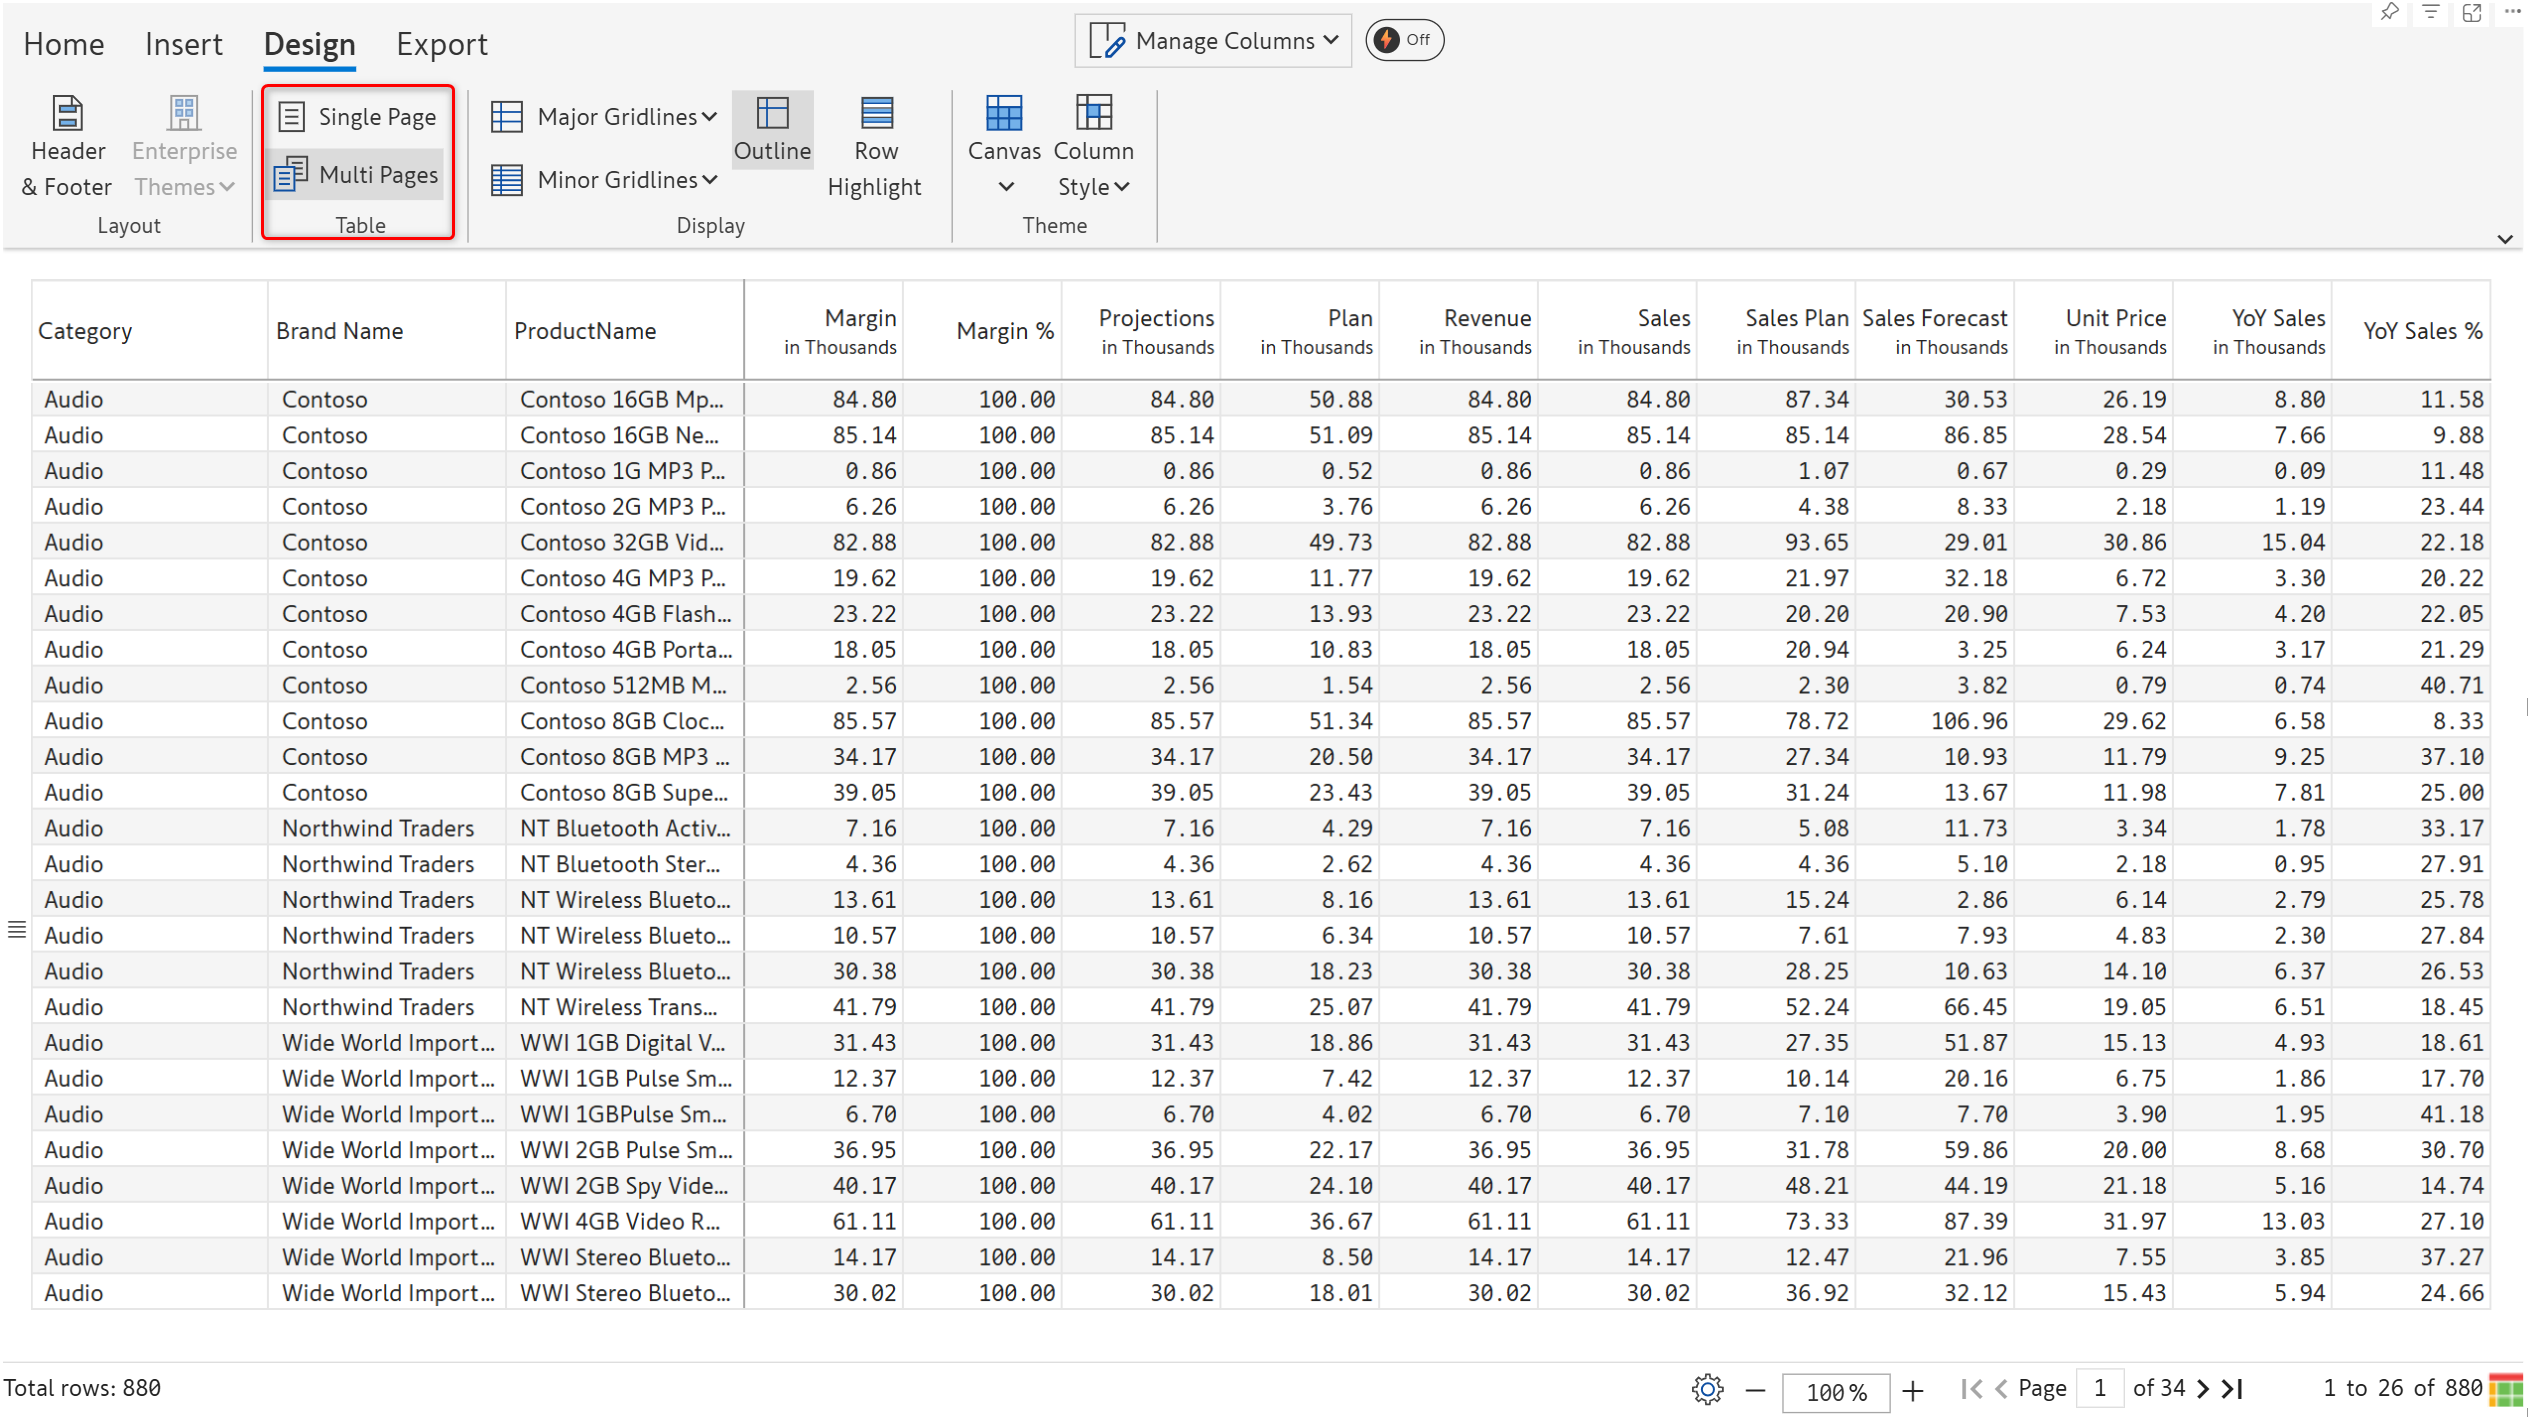Click the Row Highlight icon
The width and height of the screenshot is (2528, 1417).
coord(875,114)
